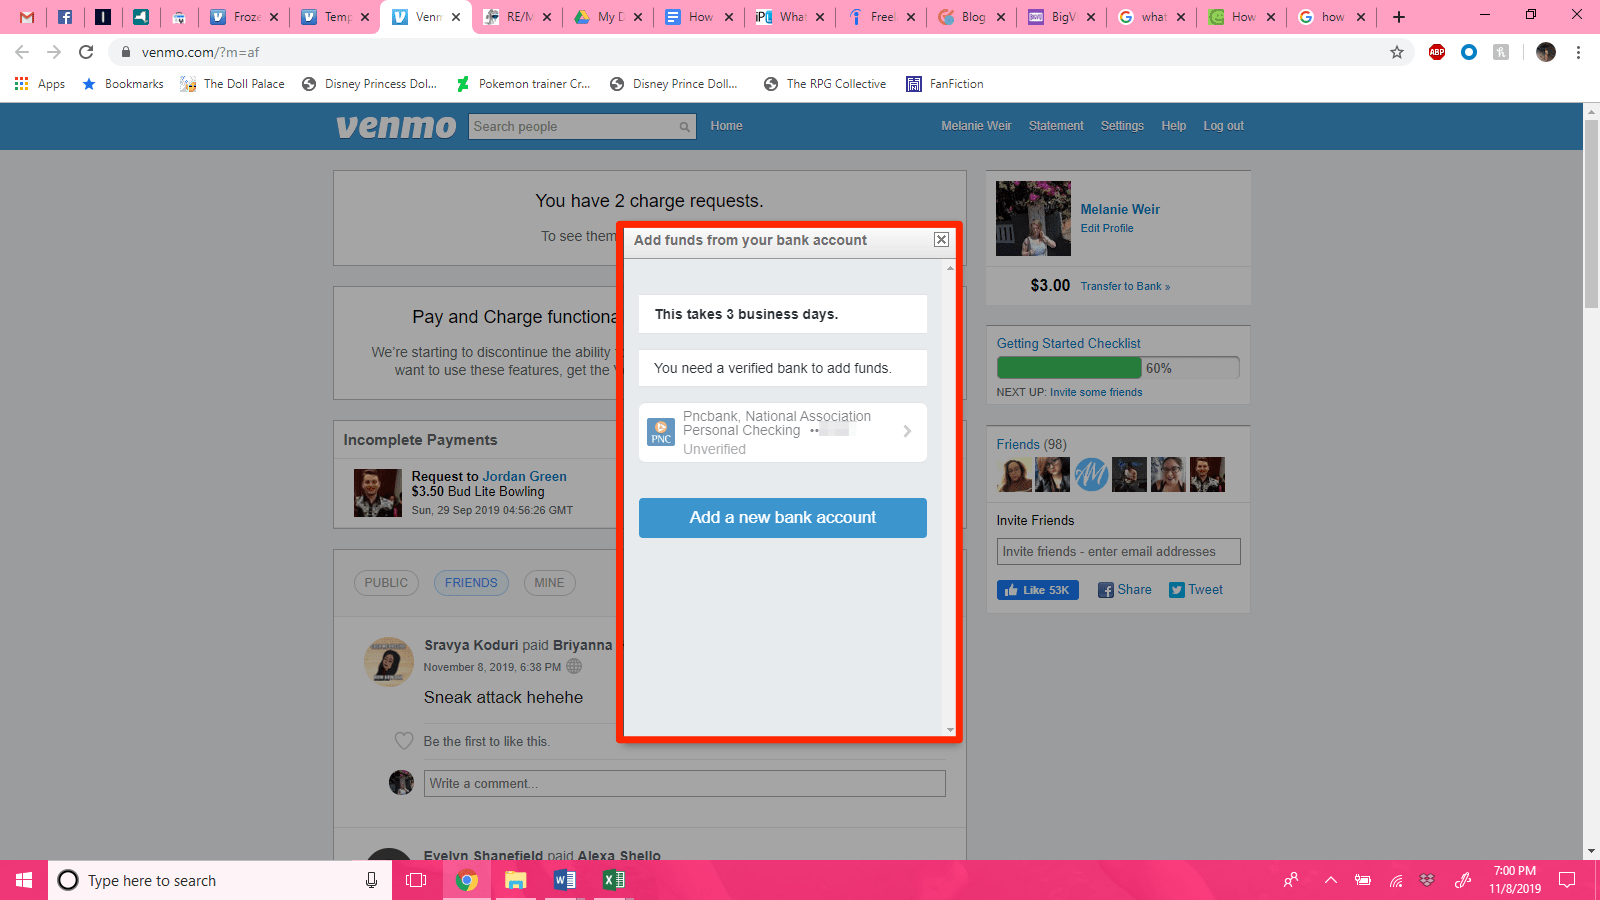Click the heart icon to like the payment

[x=404, y=741]
